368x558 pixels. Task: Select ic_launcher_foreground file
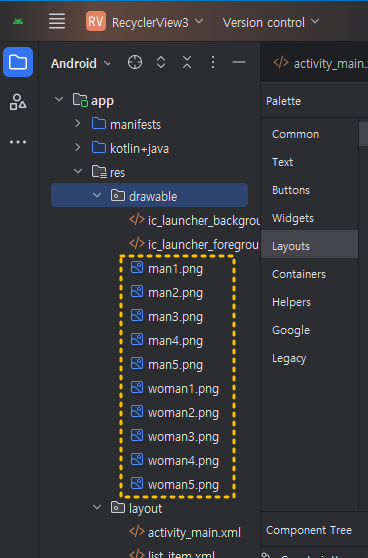[x=194, y=244]
